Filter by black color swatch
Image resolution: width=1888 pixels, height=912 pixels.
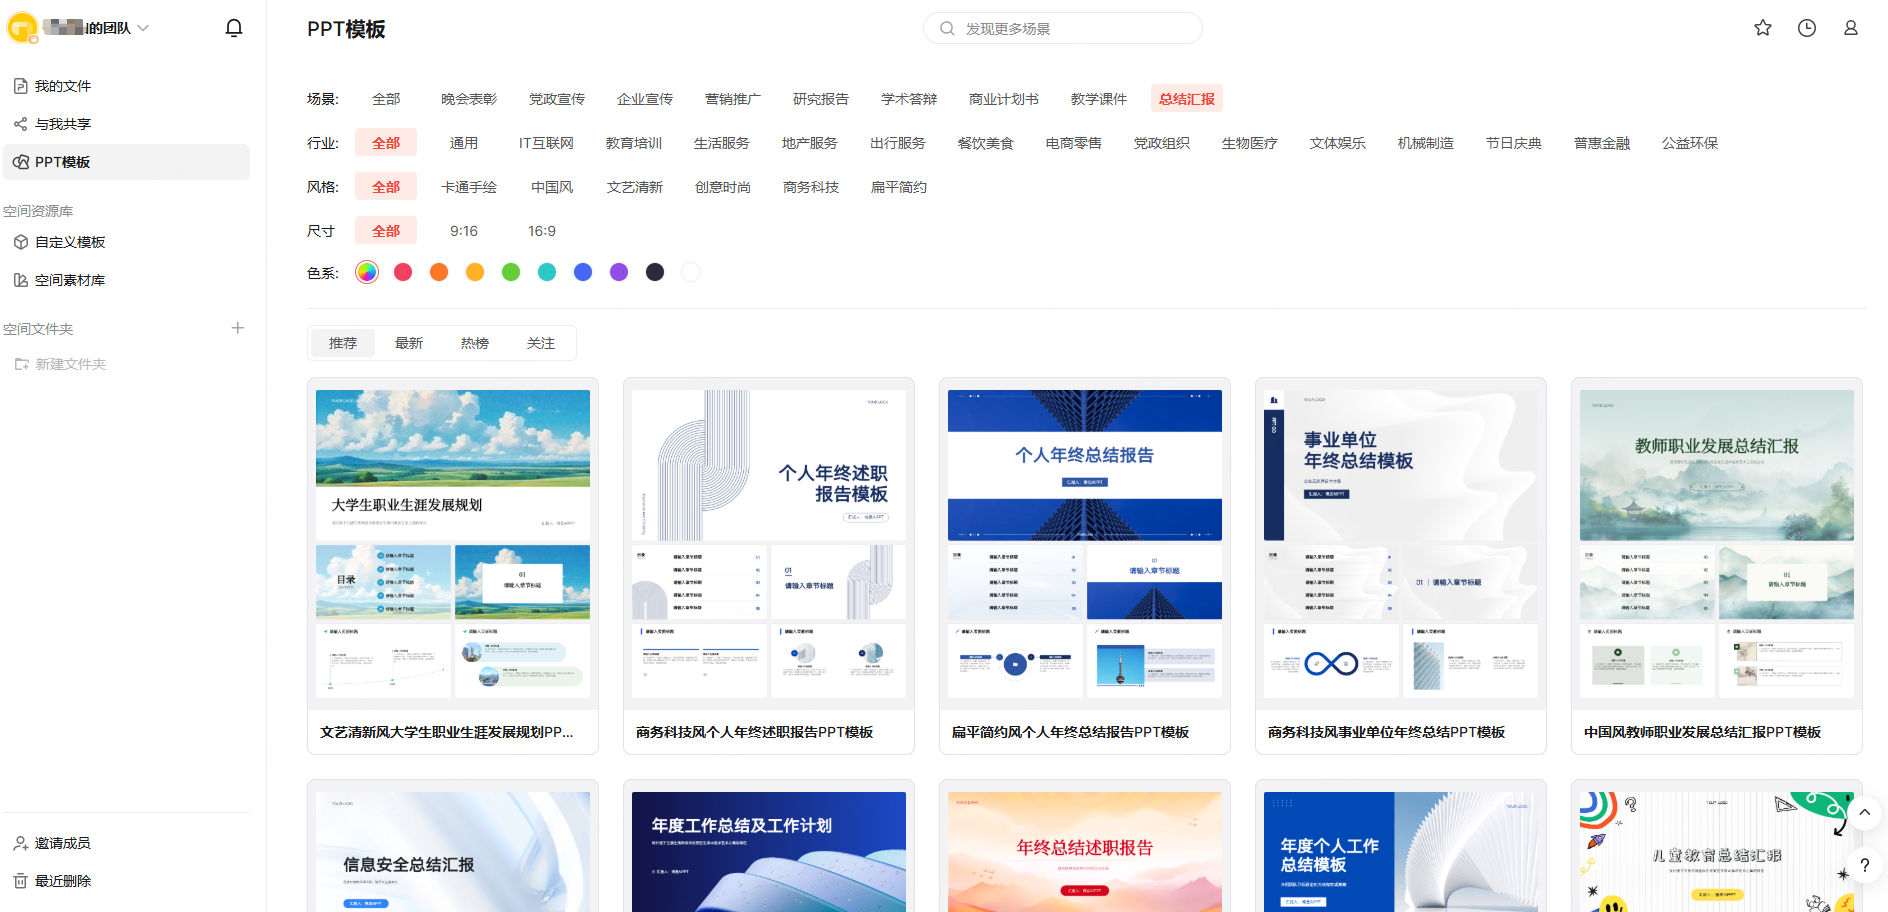pos(655,272)
